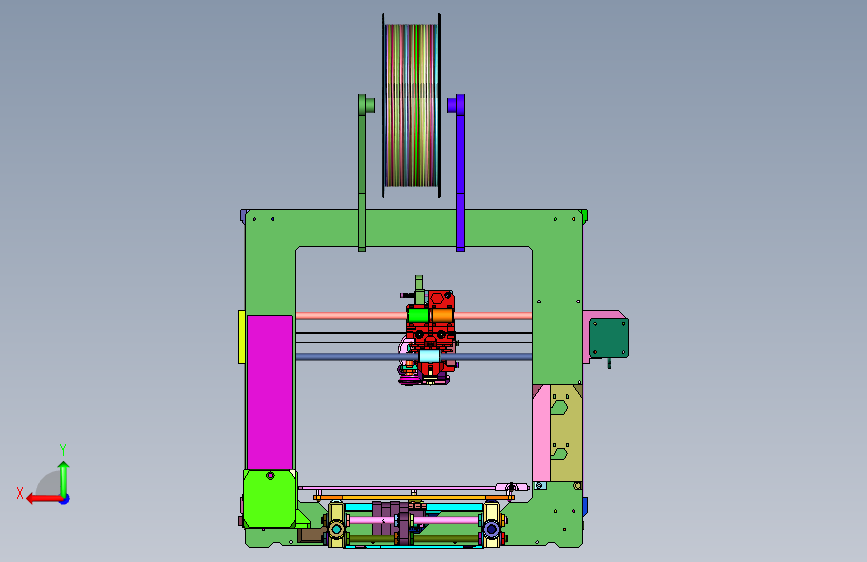
Task: Click the dark green stepper motor on the right
Action: point(609,338)
